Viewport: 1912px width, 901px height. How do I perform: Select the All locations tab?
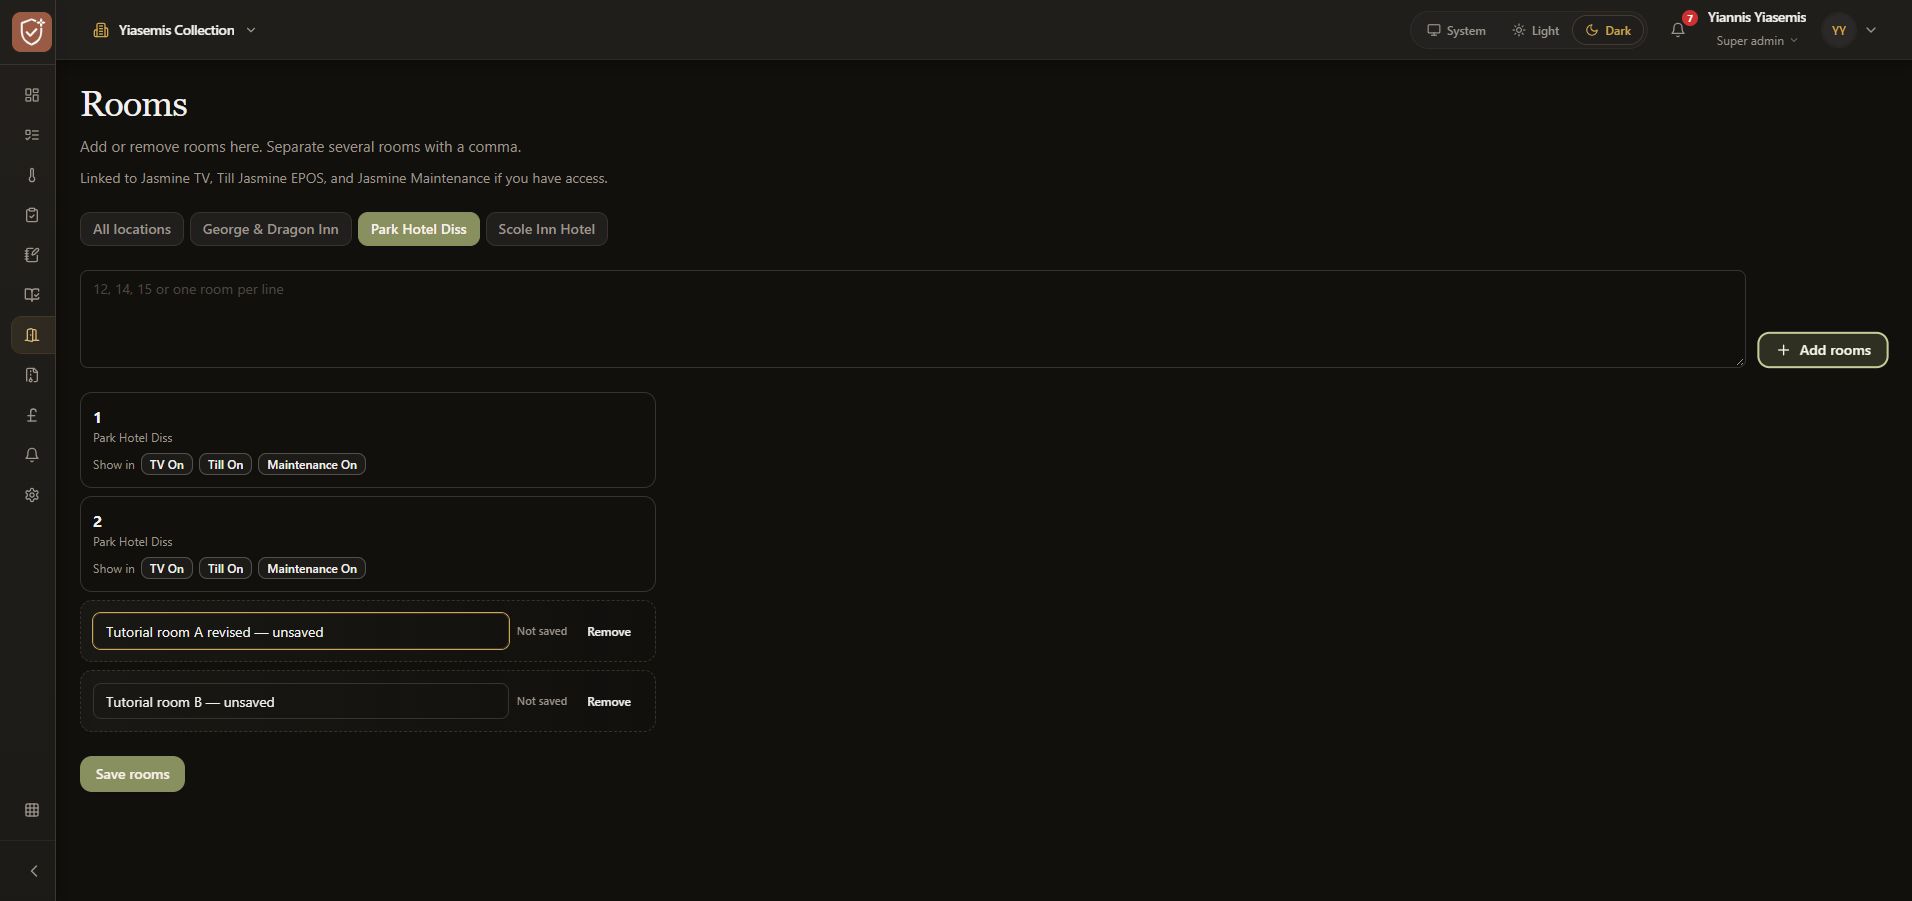(x=132, y=229)
